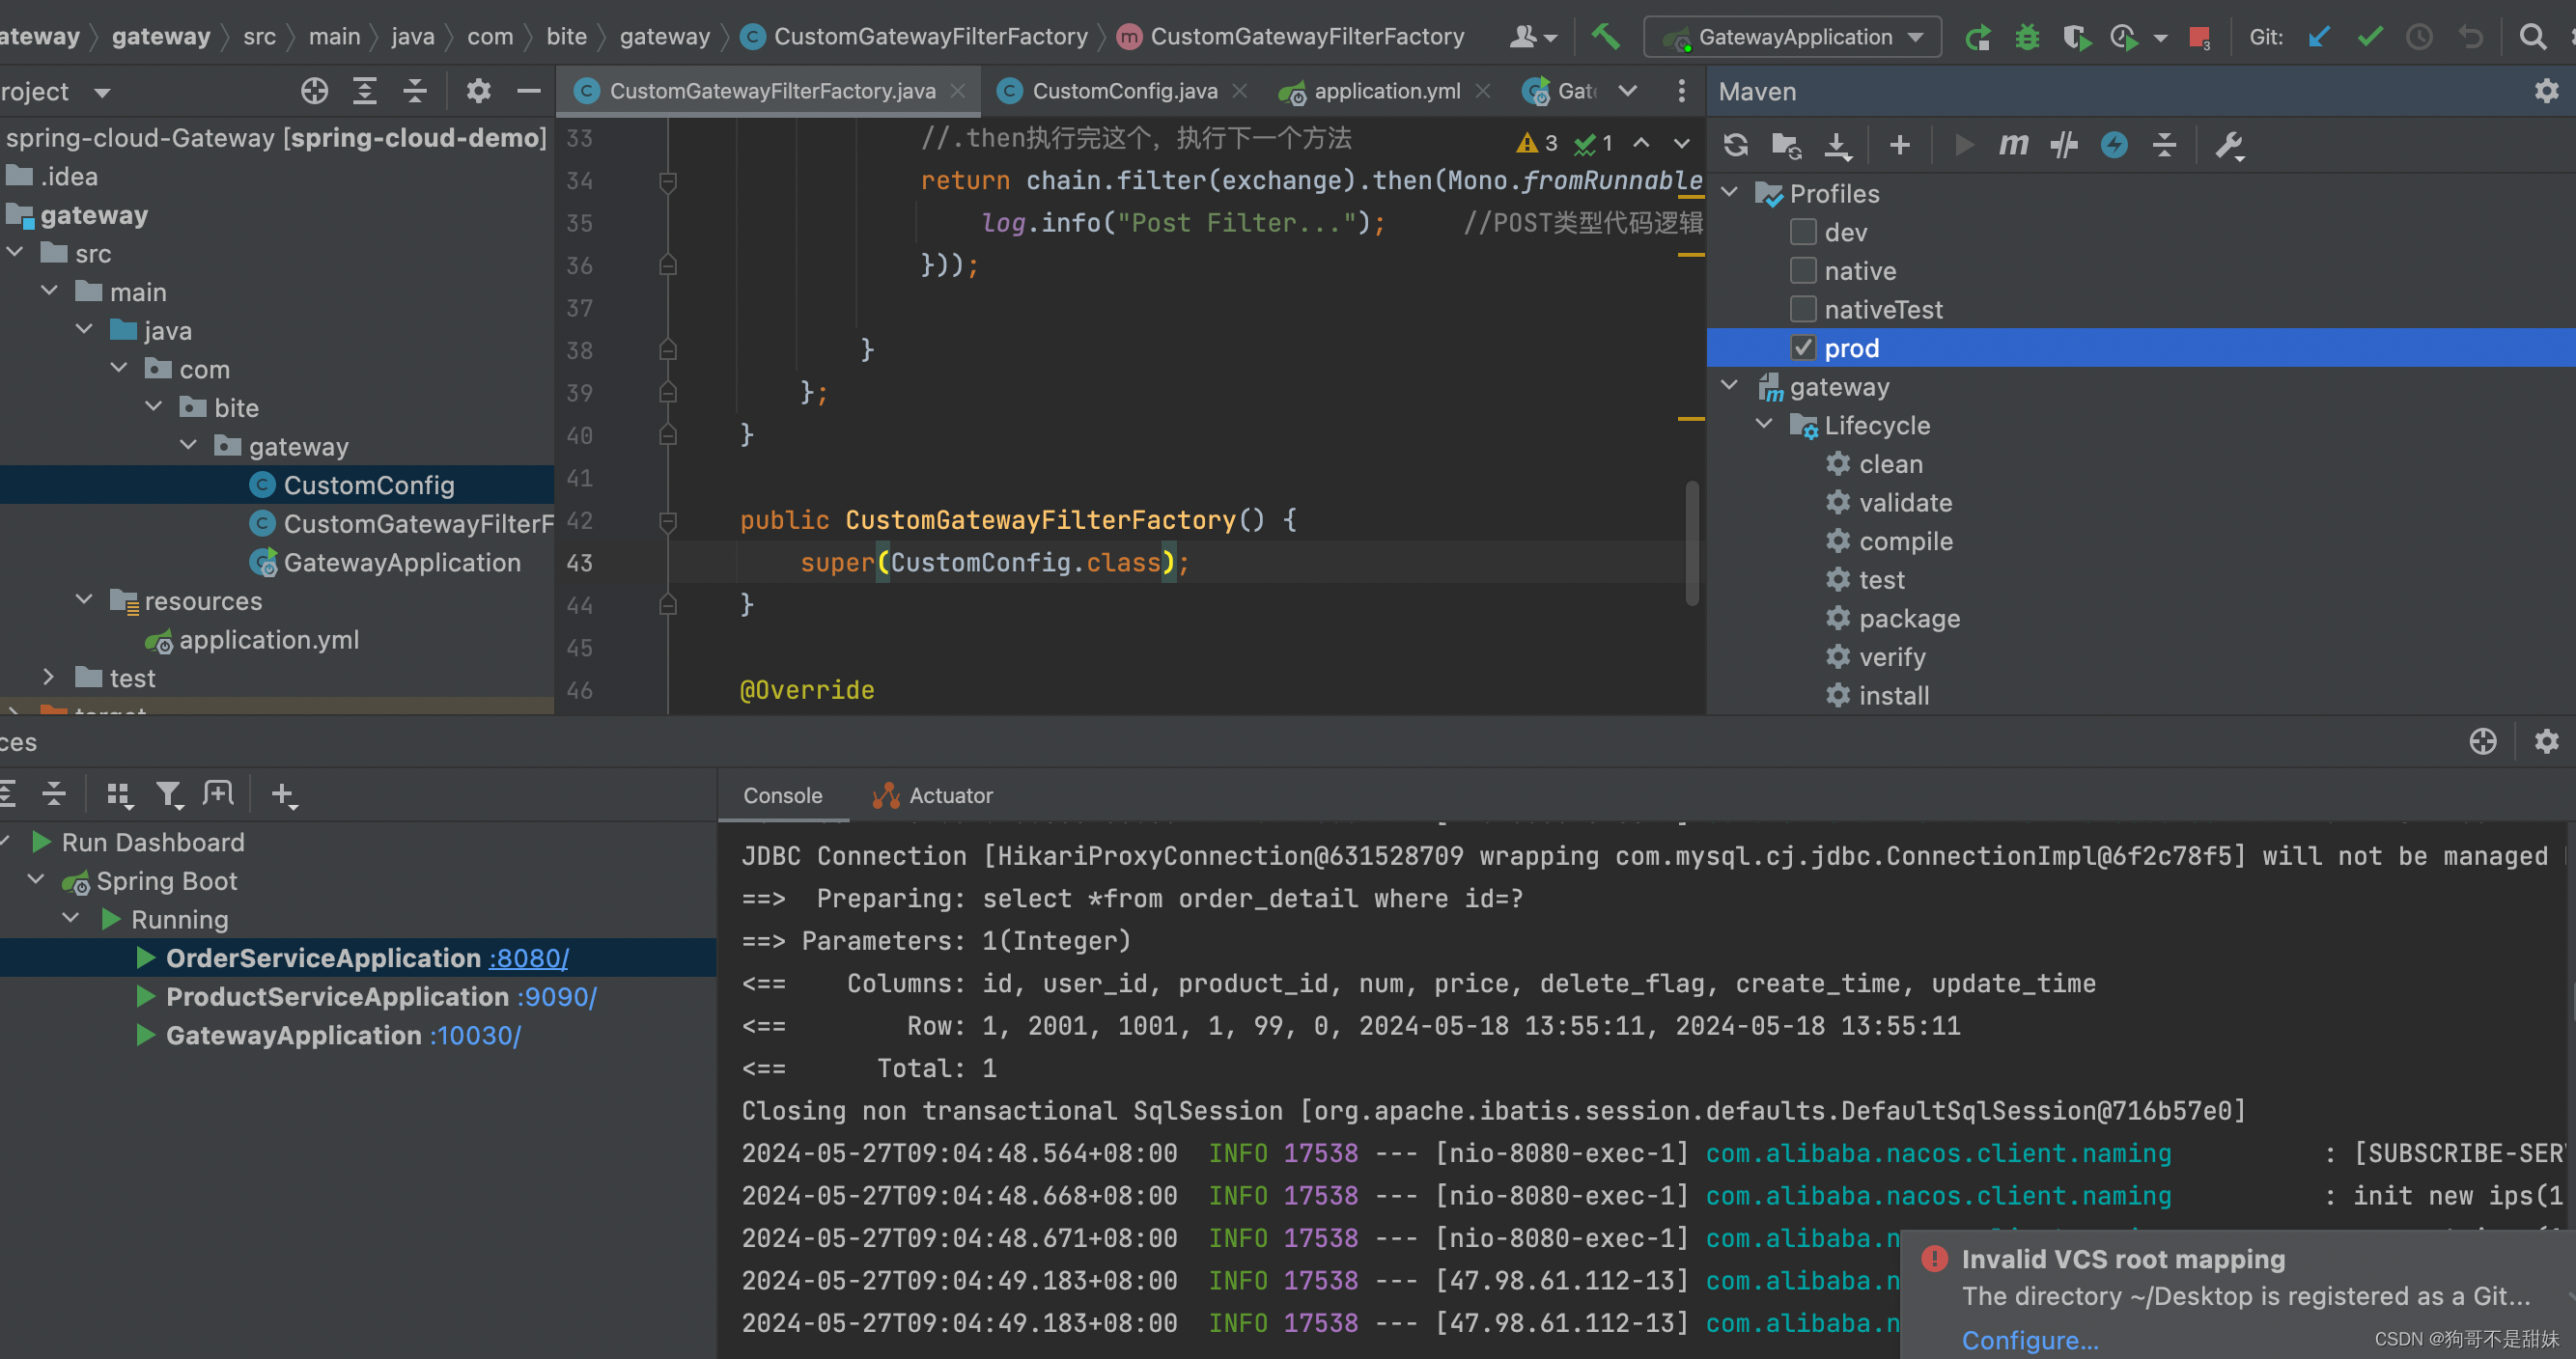This screenshot has width=2576, height=1359.
Task: Stop the running application with red square
Action: click(2198, 37)
